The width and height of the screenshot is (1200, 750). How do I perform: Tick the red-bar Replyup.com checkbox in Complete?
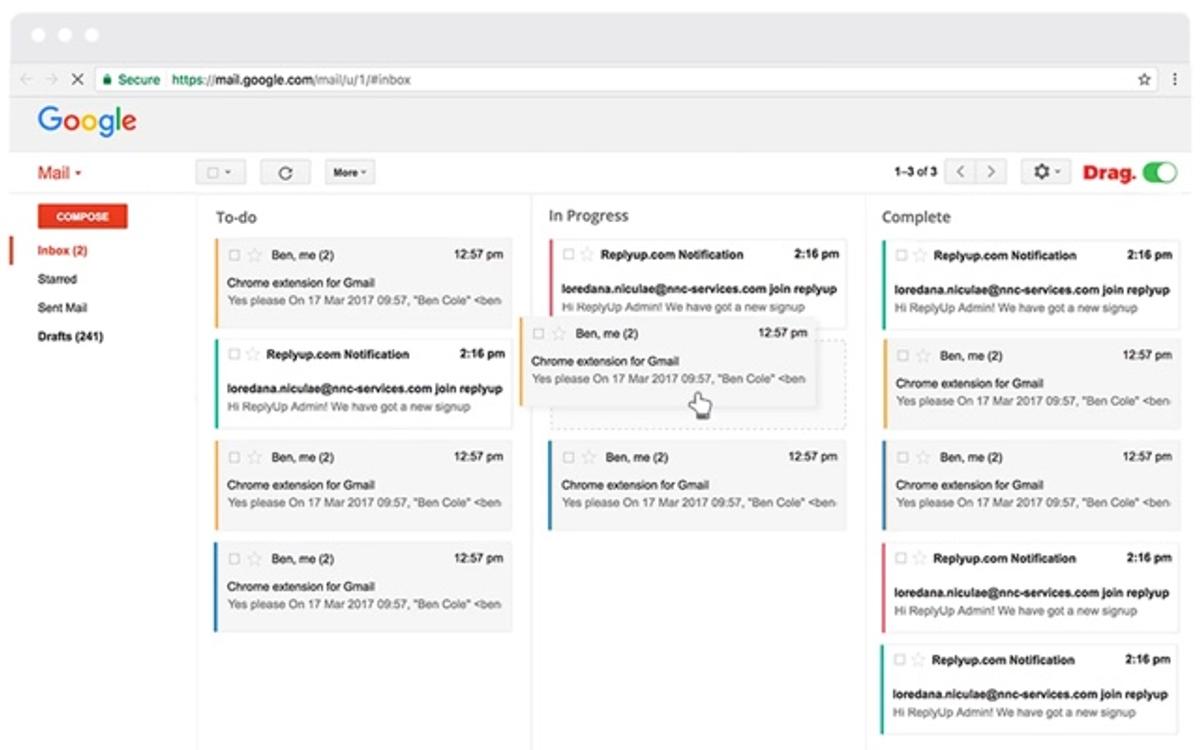(900, 558)
